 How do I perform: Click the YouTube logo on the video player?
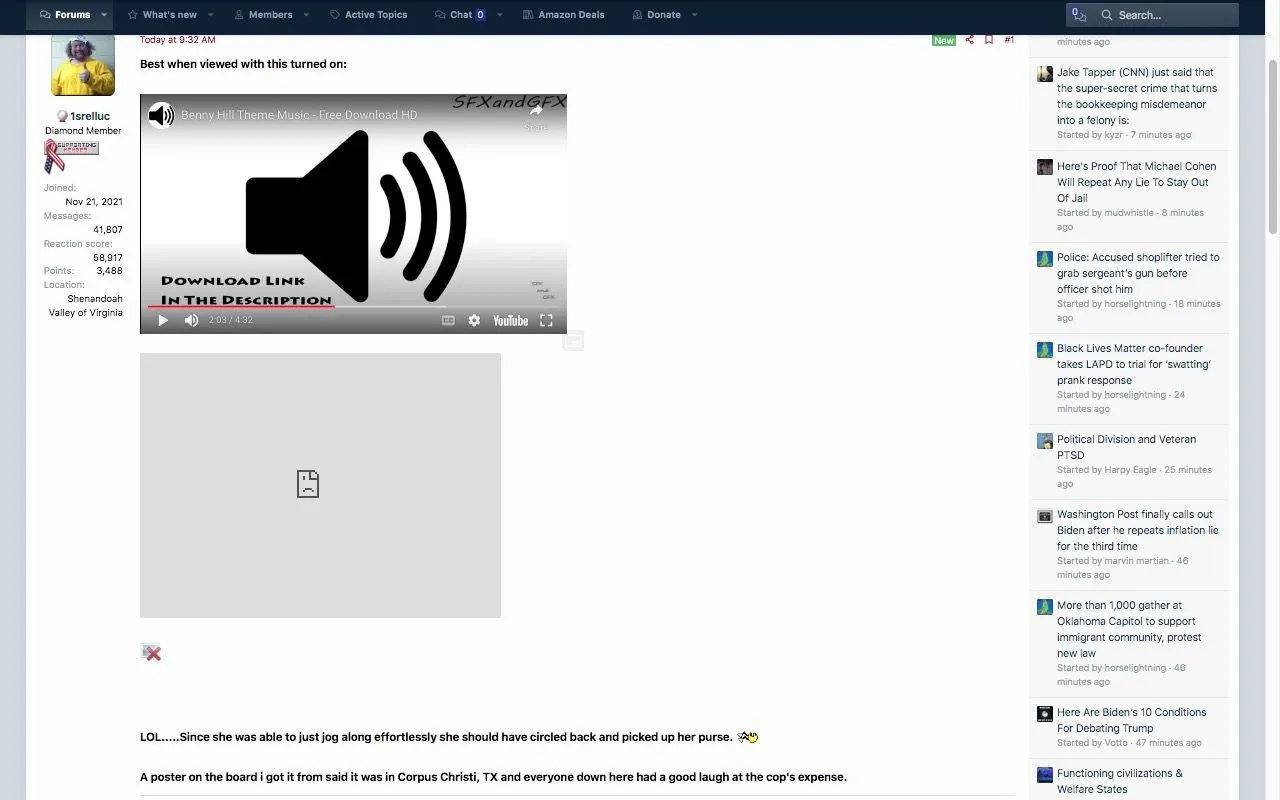(x=510, y=320)
